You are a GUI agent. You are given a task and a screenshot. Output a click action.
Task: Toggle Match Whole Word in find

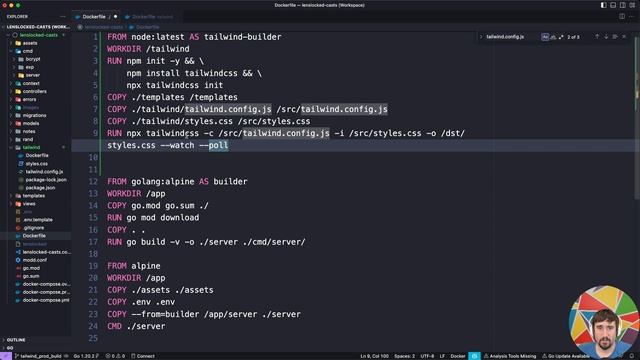[553, 37]
